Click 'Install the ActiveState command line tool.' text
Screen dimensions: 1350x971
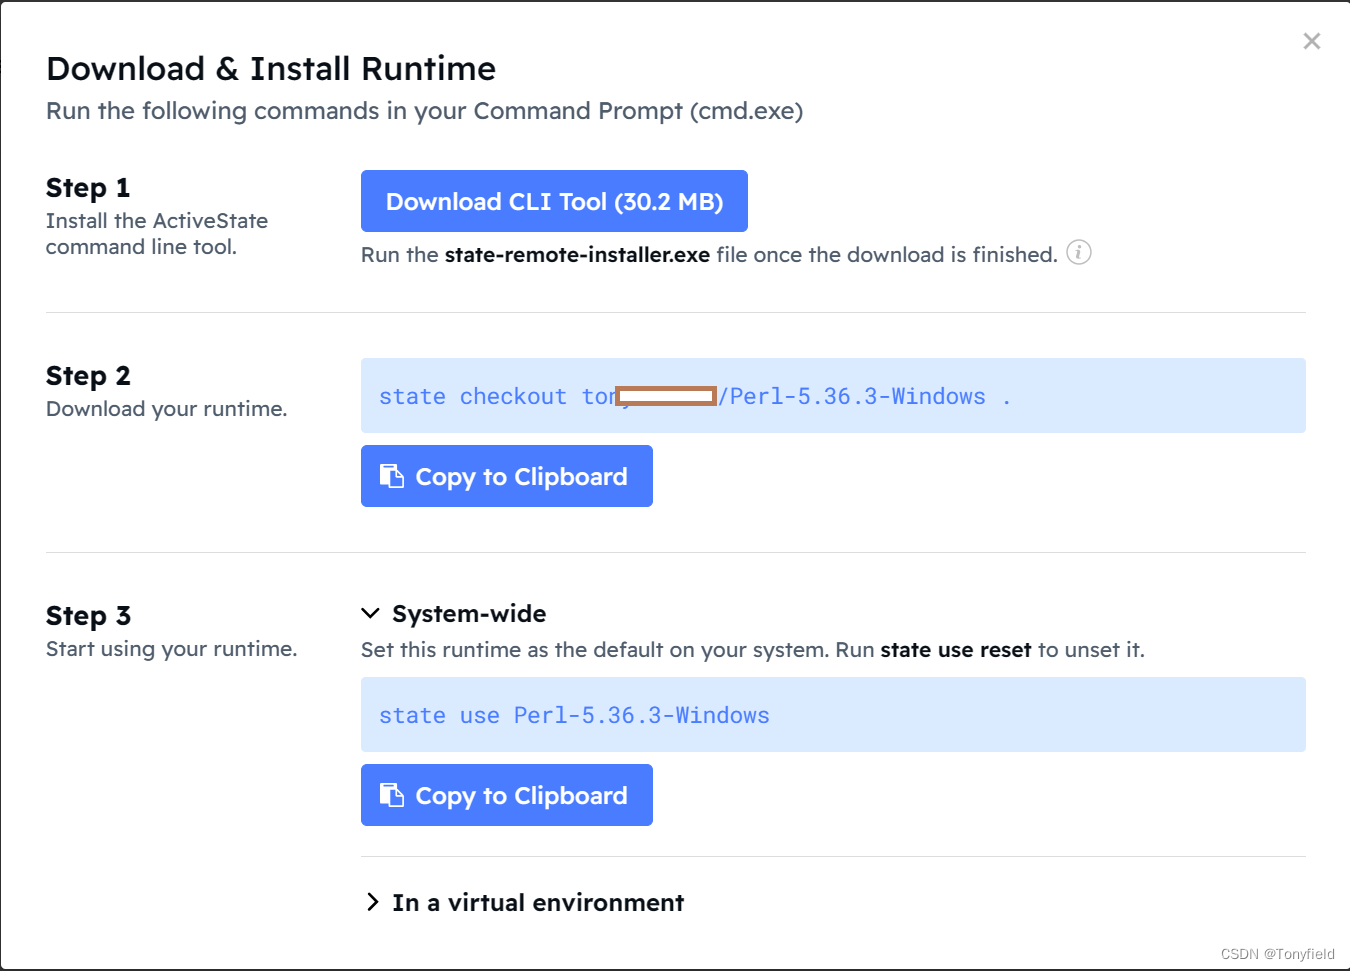click(x=157, y=234)
